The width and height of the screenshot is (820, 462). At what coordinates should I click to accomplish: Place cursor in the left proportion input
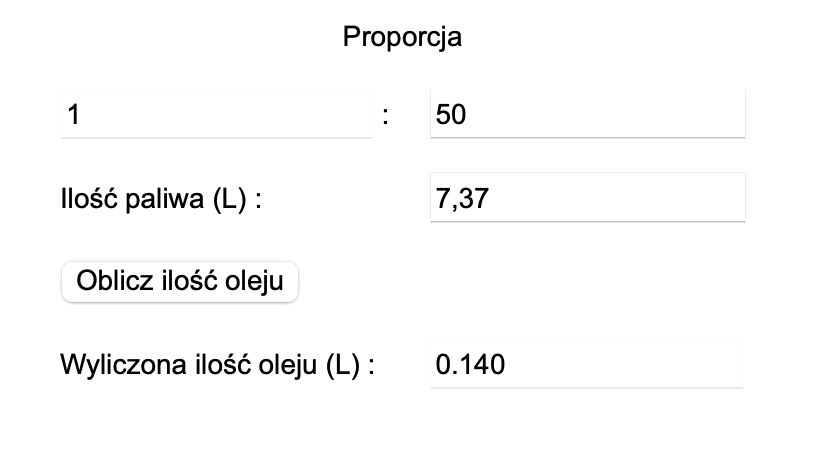tap(216, 115)
